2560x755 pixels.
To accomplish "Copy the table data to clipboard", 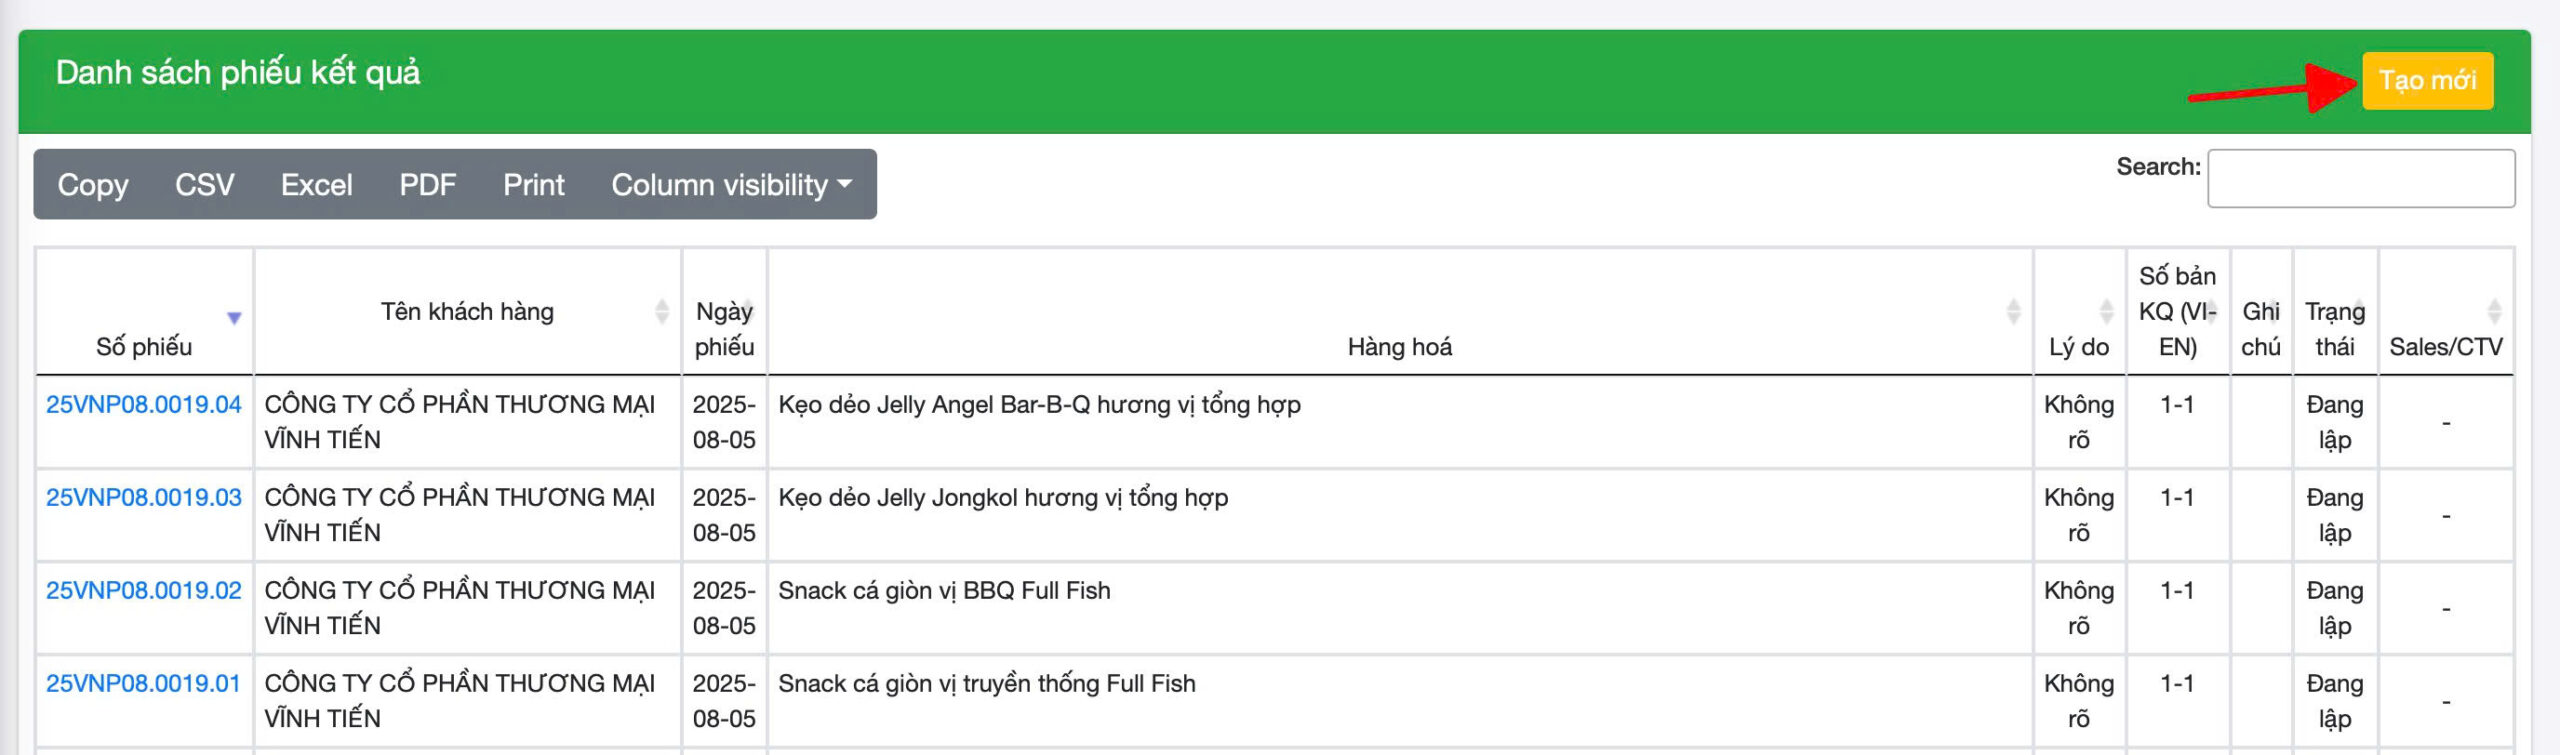I will tap(93, 185).
